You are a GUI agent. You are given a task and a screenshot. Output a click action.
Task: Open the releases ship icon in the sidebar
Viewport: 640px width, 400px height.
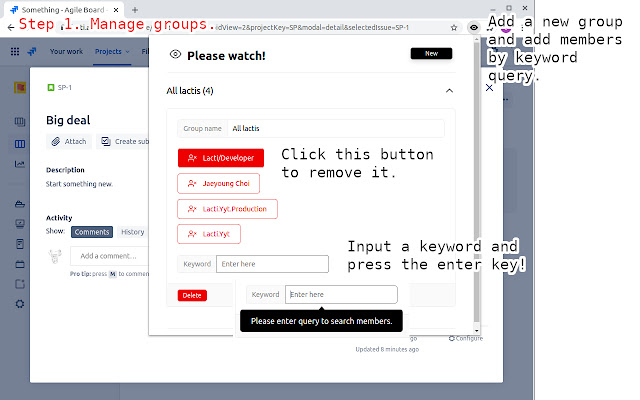point(20,204)
